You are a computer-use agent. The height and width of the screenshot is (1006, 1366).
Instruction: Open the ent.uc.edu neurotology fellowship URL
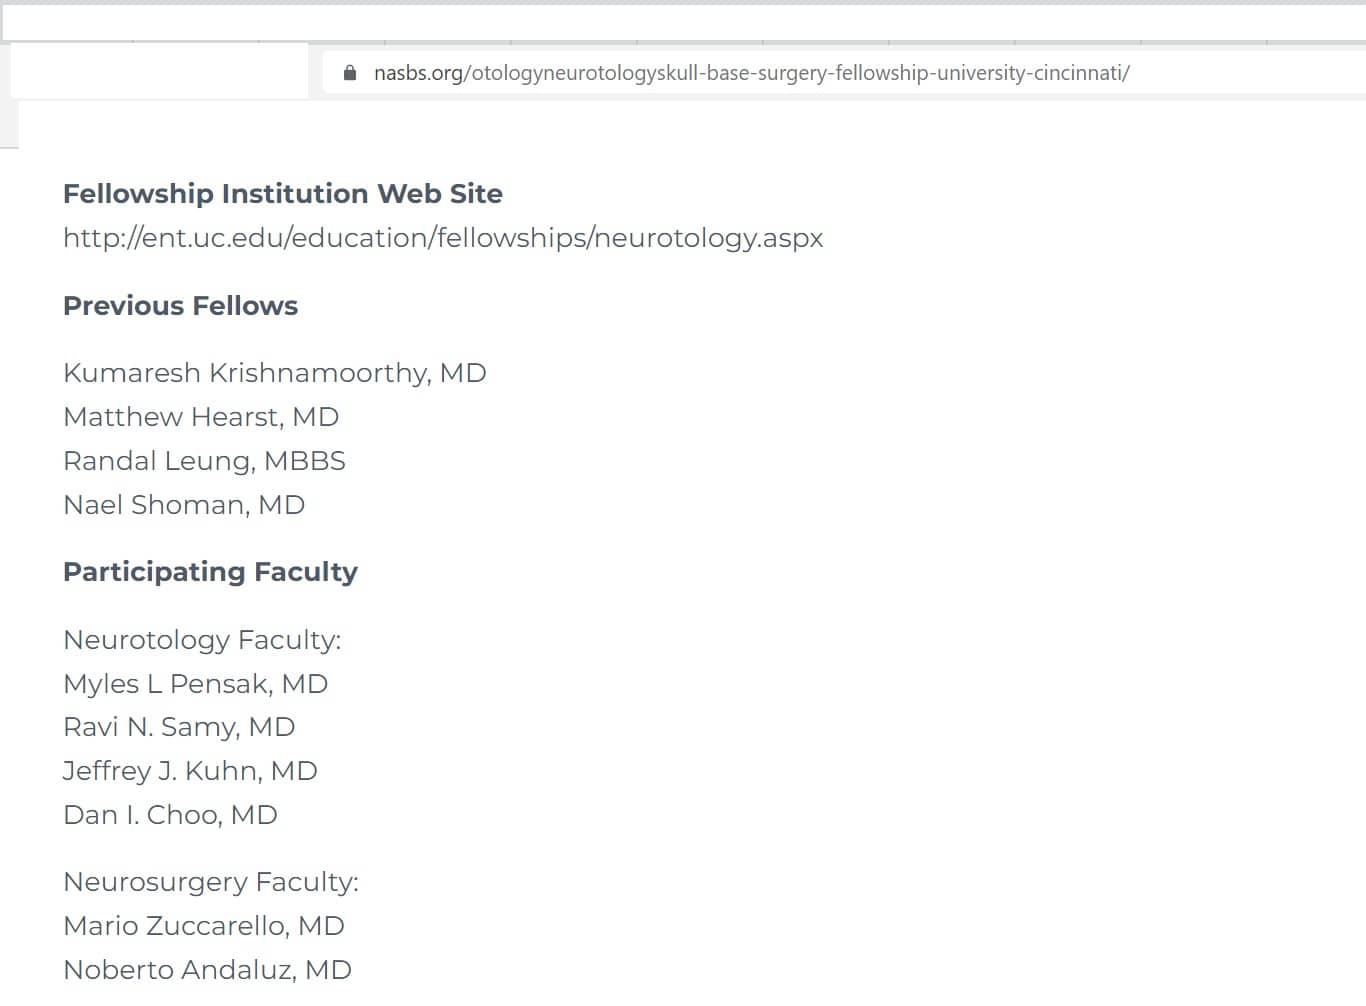(x=443, y=238)
